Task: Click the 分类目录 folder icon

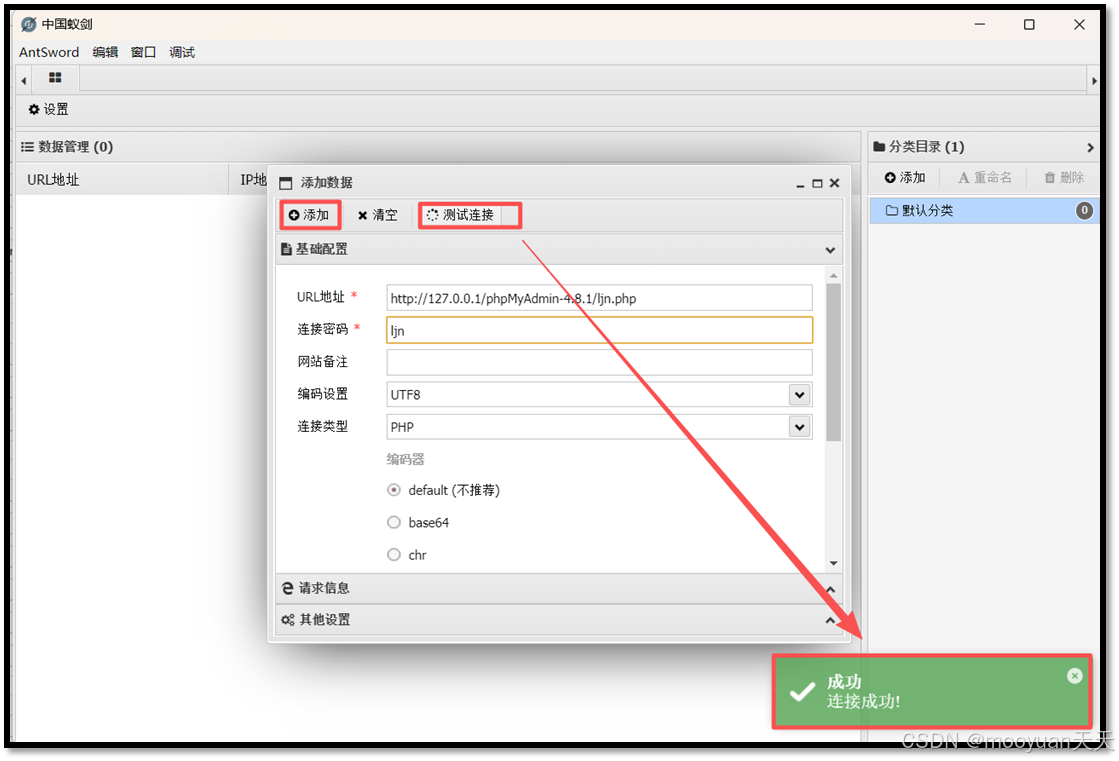Action: [879, 146]
